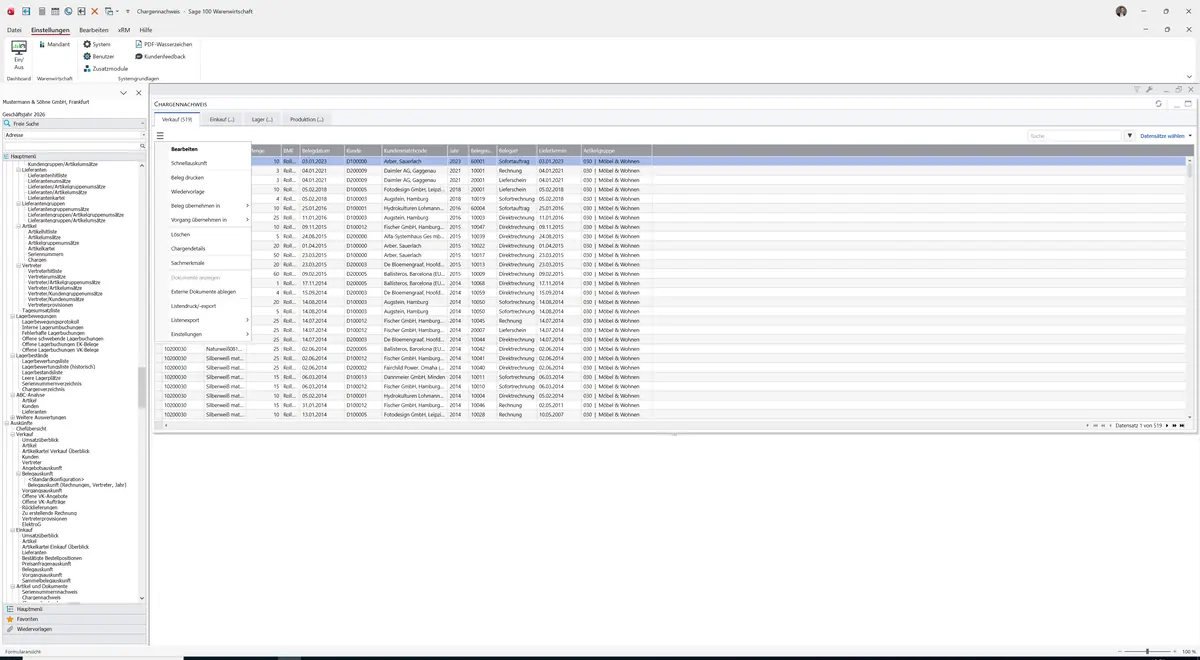
Task: Open System settings in the ribbon
Action: (97, 44)
